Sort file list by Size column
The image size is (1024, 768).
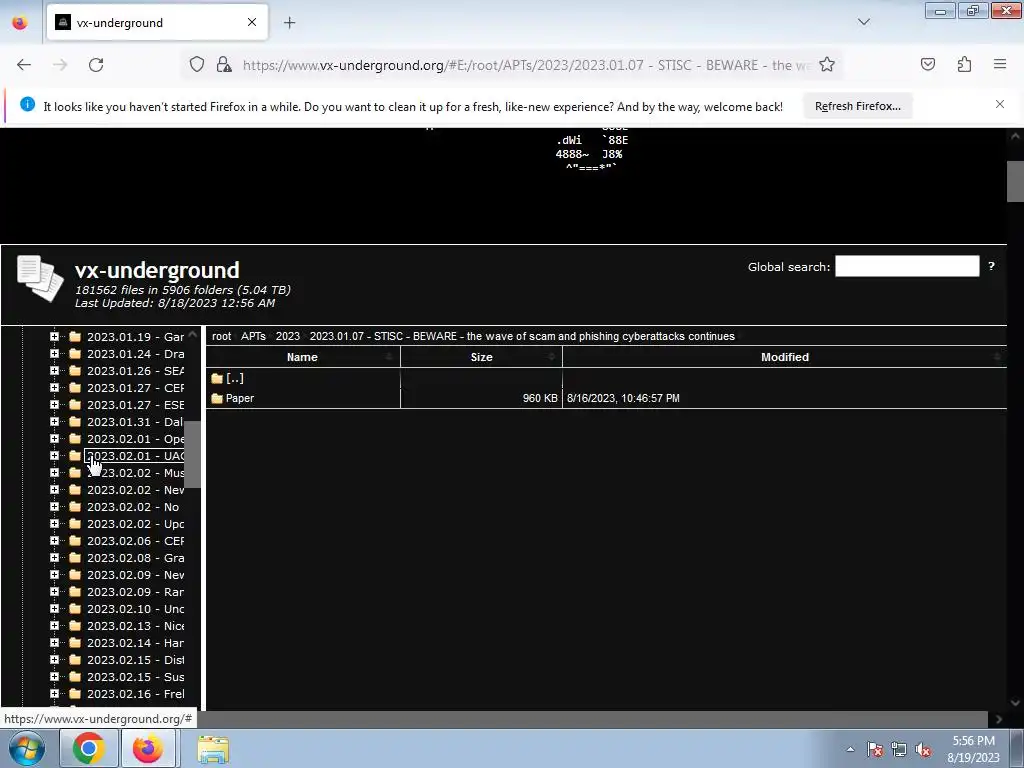[x=481, y=357]
